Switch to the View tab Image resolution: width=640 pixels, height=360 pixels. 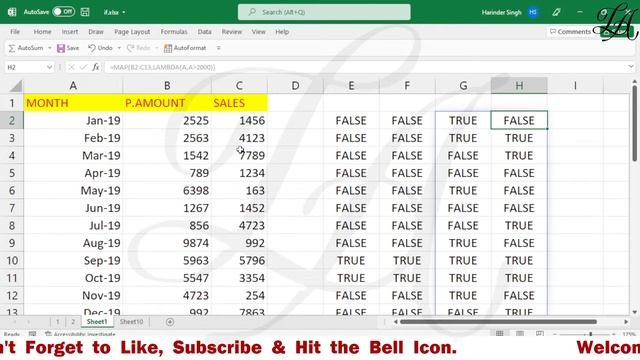[258, 31]
